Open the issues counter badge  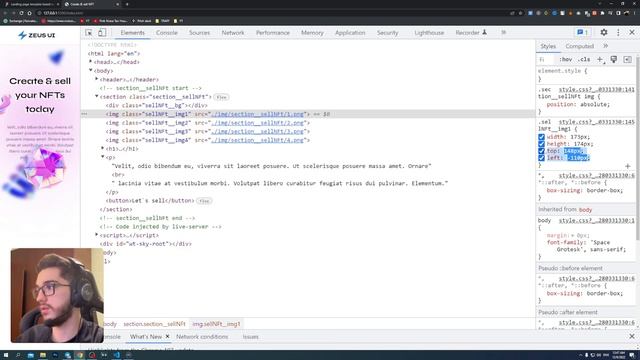point(582,32)
